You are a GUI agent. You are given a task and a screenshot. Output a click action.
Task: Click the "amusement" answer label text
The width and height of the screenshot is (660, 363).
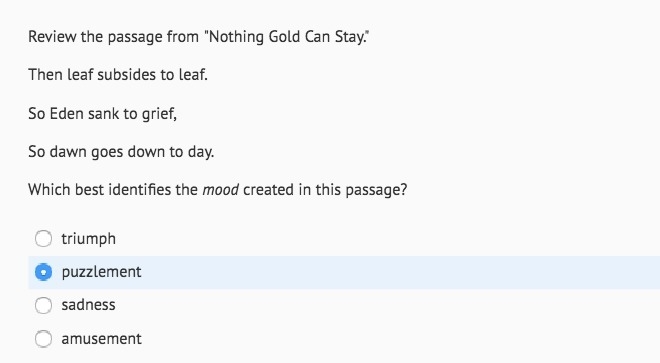click(x=101, y=339)
